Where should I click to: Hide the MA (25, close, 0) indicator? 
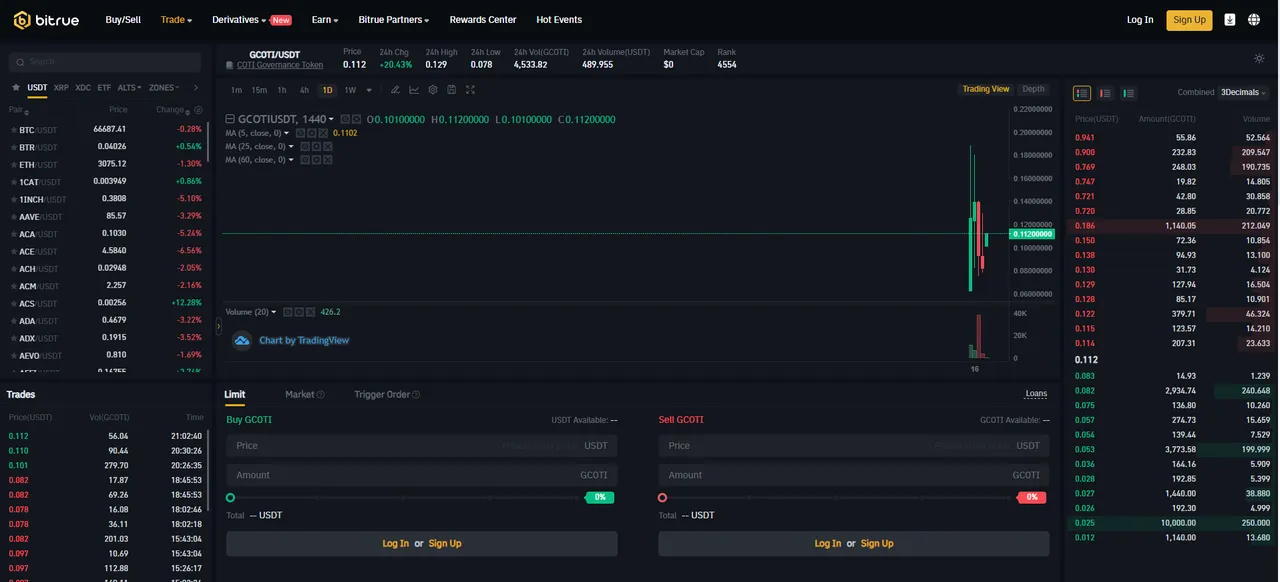[x=305, y=146]
